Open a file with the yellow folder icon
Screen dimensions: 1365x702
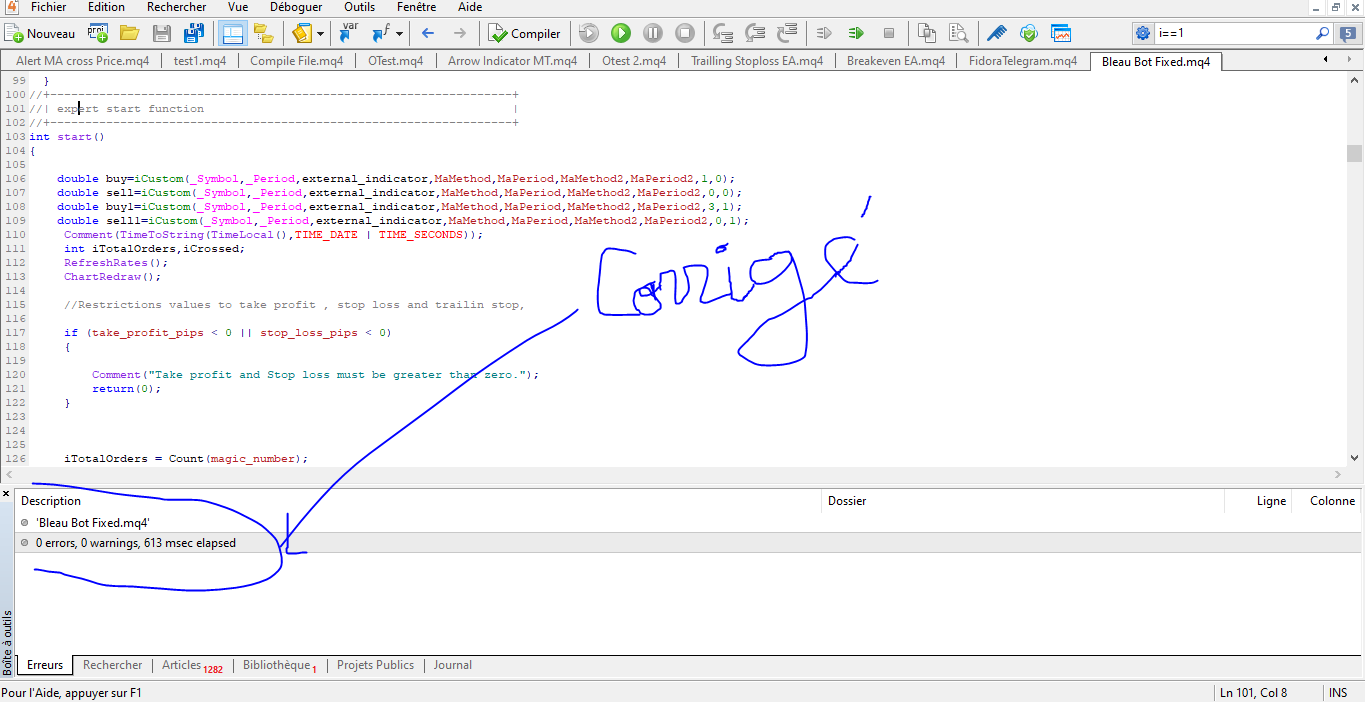click(x=129, y=33)
